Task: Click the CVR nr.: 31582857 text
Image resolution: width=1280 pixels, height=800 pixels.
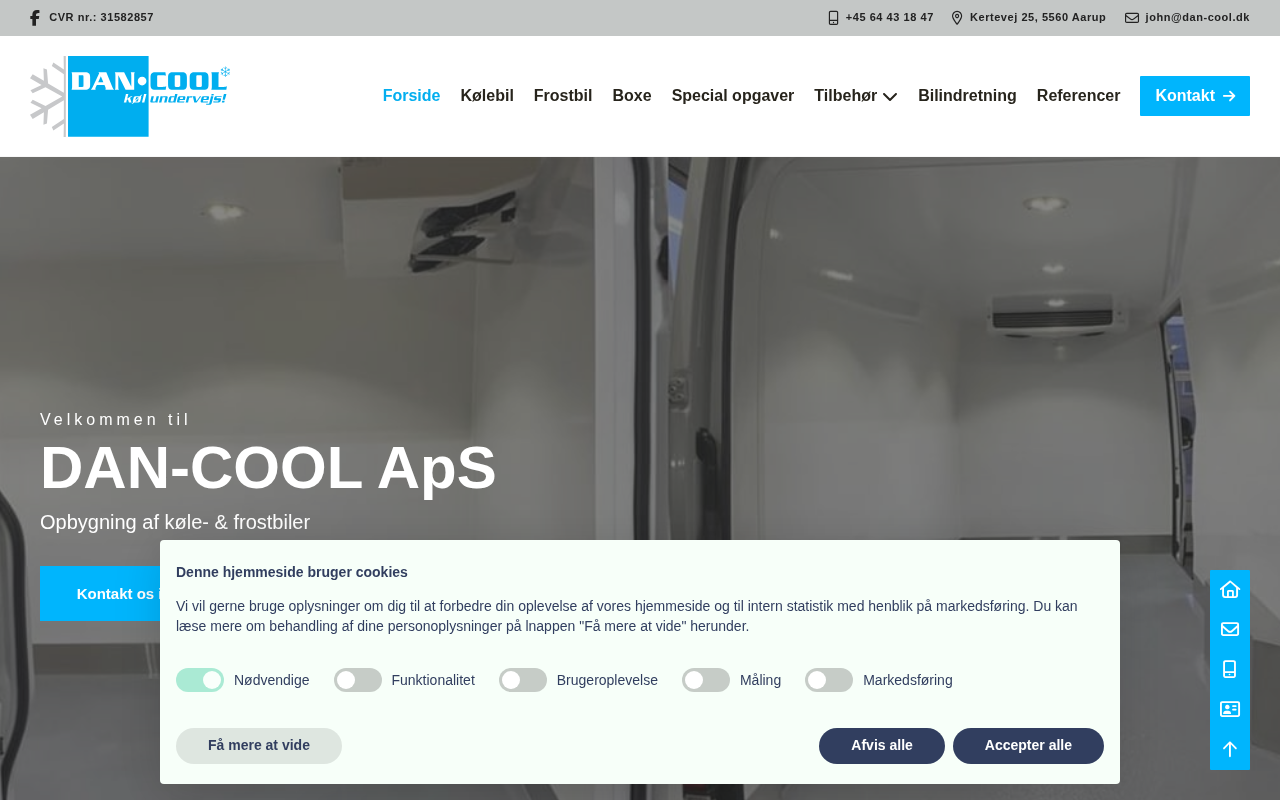Action: pos(102,18)
